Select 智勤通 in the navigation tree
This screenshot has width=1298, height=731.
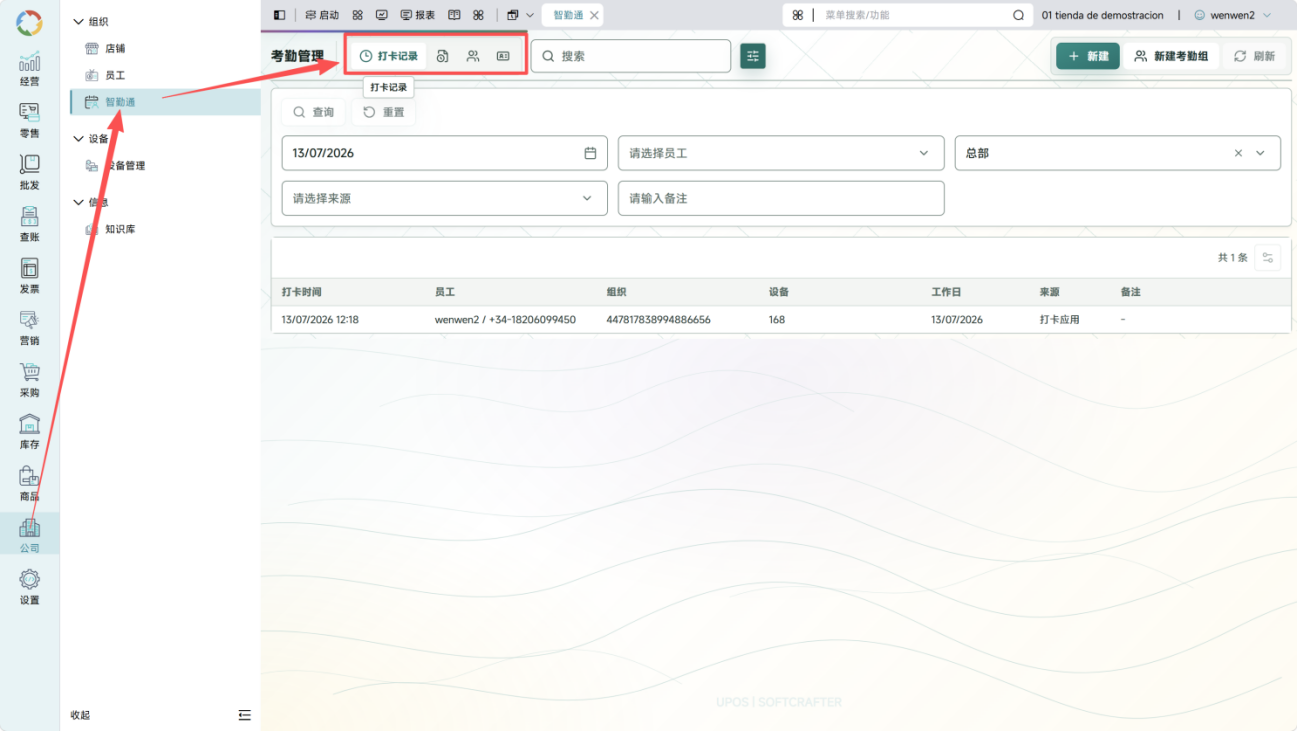(x=165, y=102)
